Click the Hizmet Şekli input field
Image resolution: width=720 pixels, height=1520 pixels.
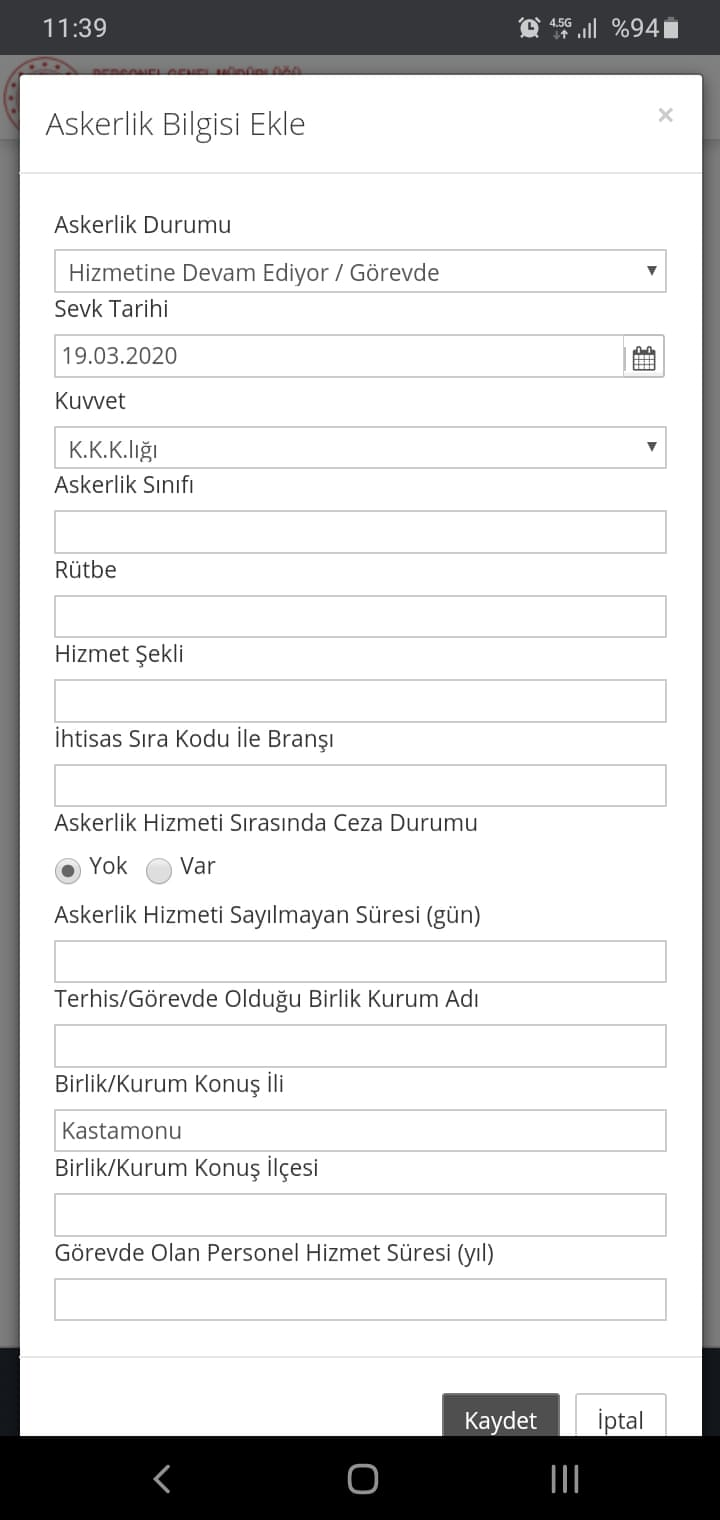pyautogui.click(x=360, y=701)
